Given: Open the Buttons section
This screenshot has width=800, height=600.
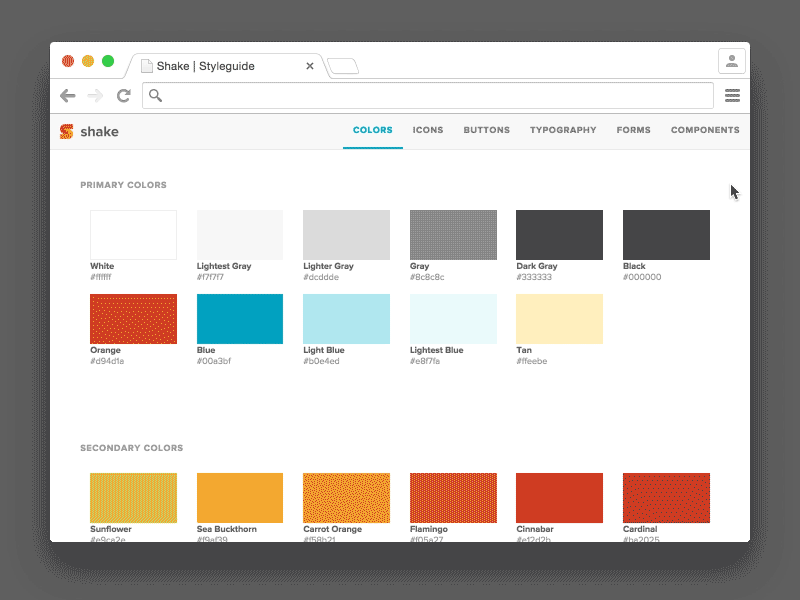Looking at the screenshot, I should [486, 130].
